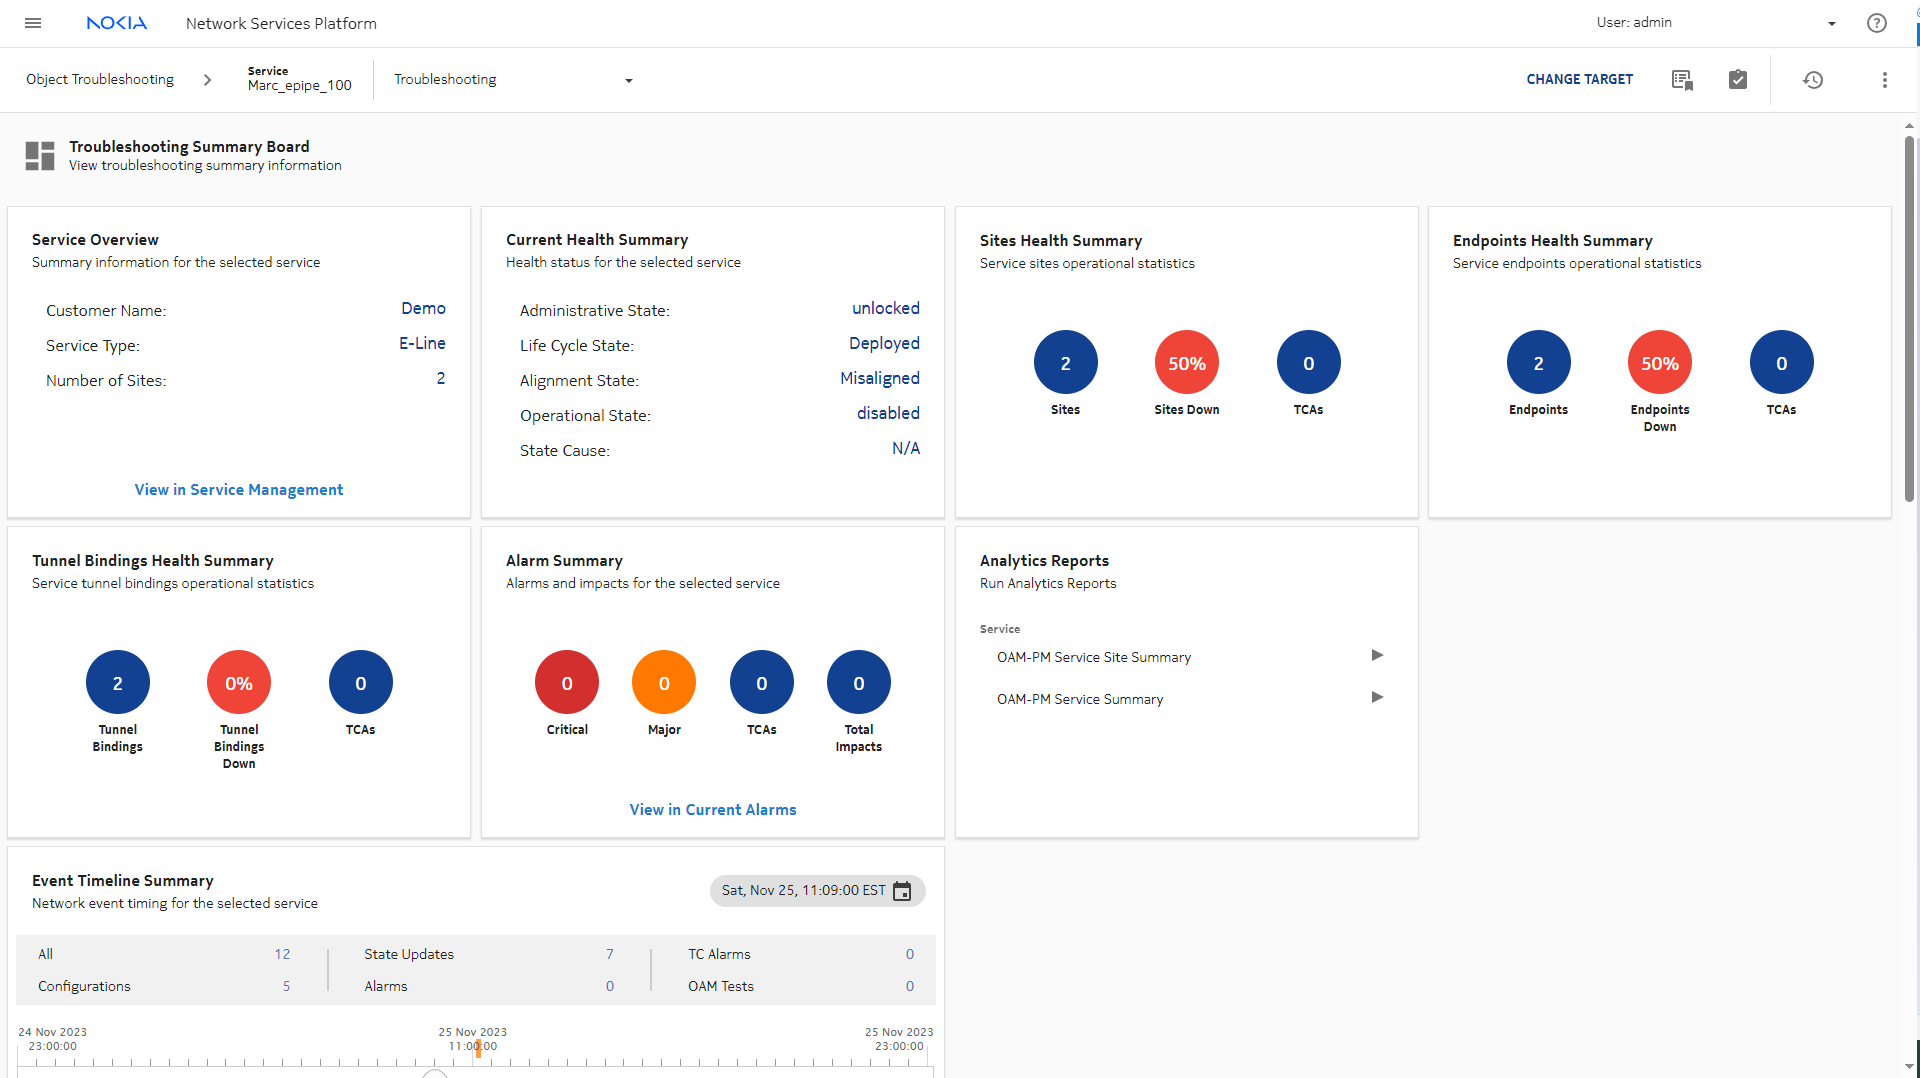The width and height of the screenshot is (1920, 1078).
Task: Open the hamburger navigation menu
Action: 33,23
